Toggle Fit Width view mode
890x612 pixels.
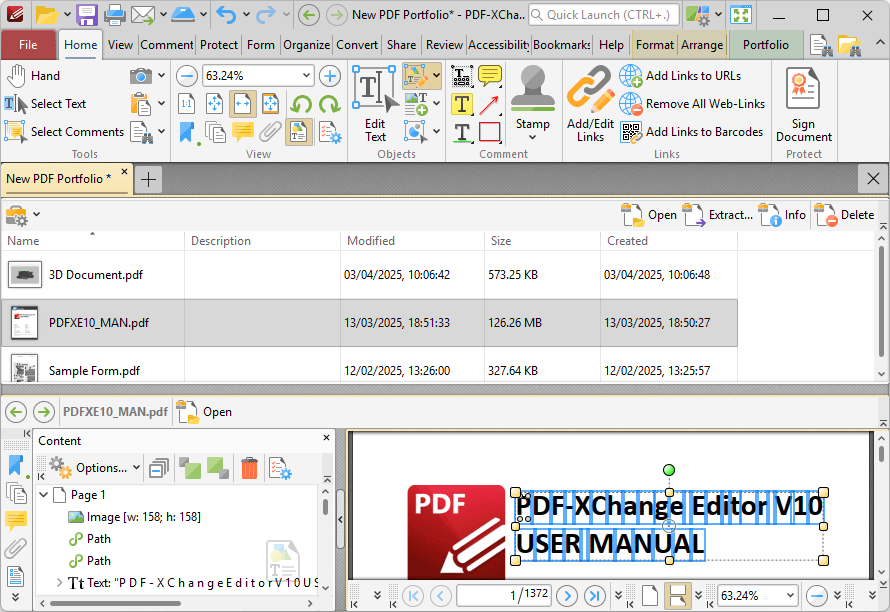[242, 104]
